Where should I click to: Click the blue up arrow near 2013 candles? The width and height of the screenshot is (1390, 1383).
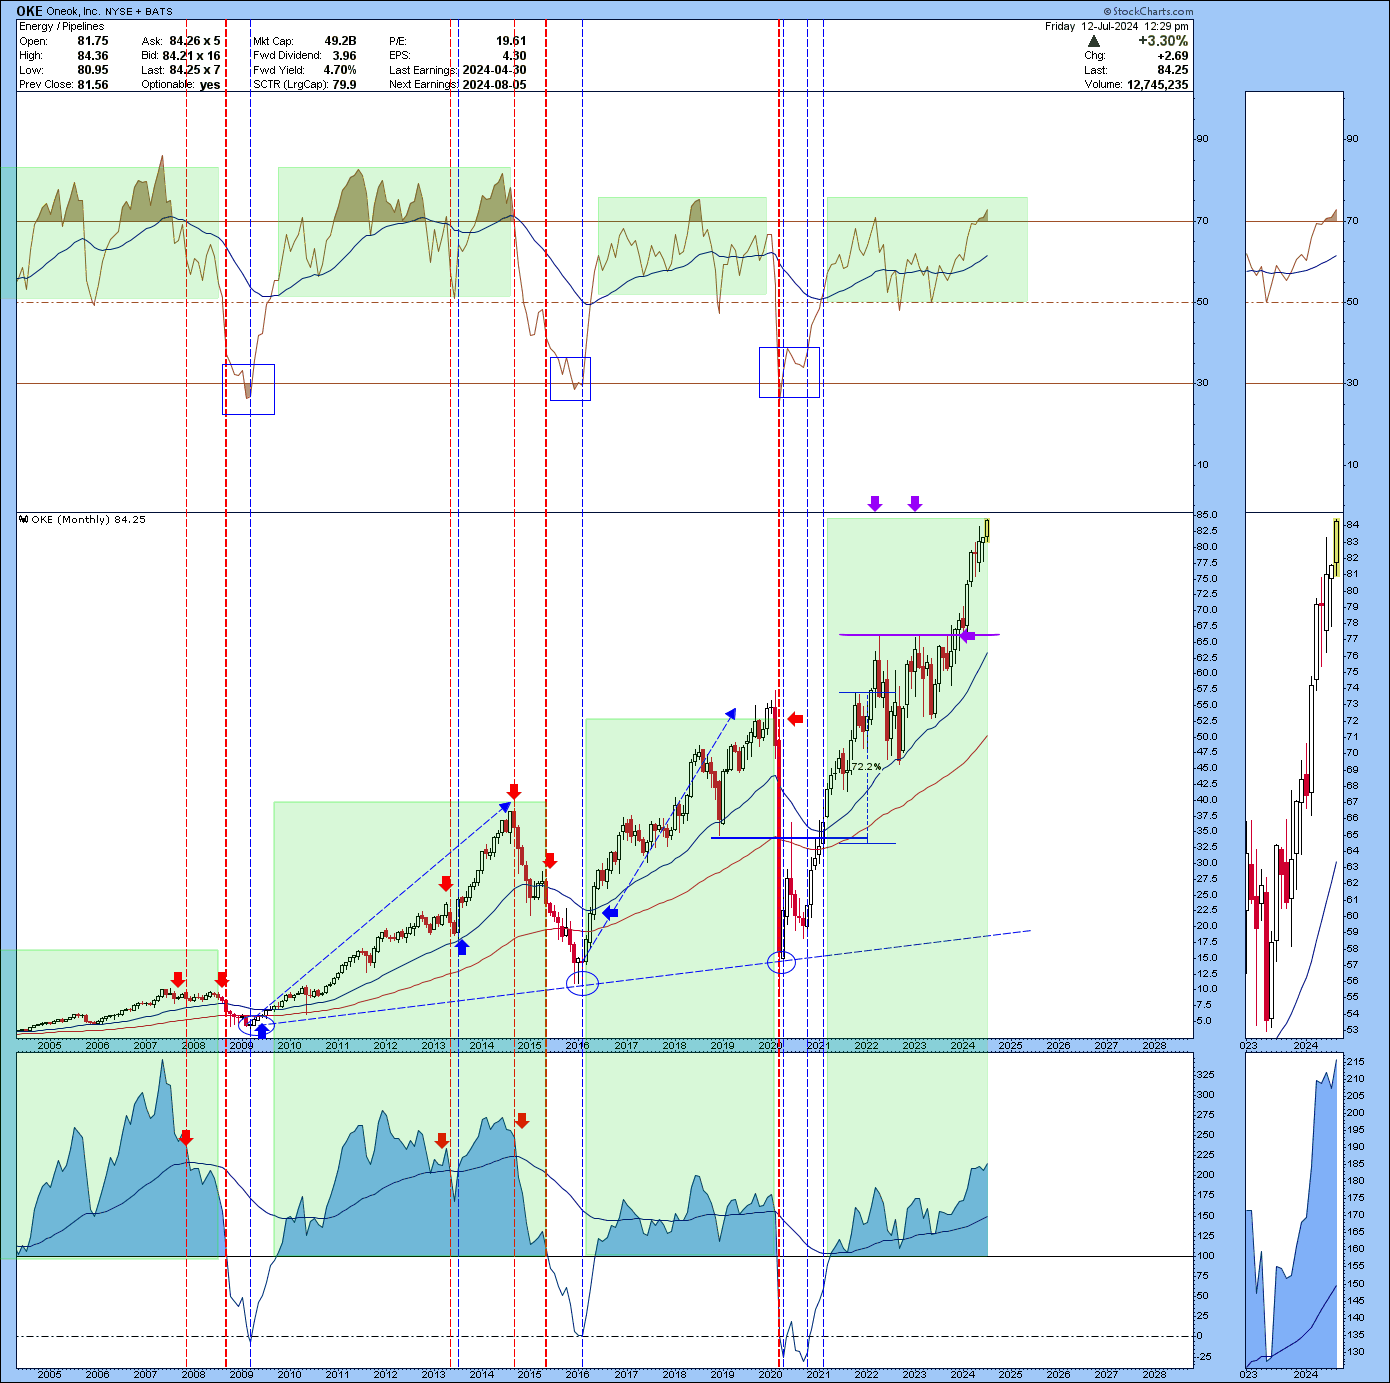(x=462, y=946)
